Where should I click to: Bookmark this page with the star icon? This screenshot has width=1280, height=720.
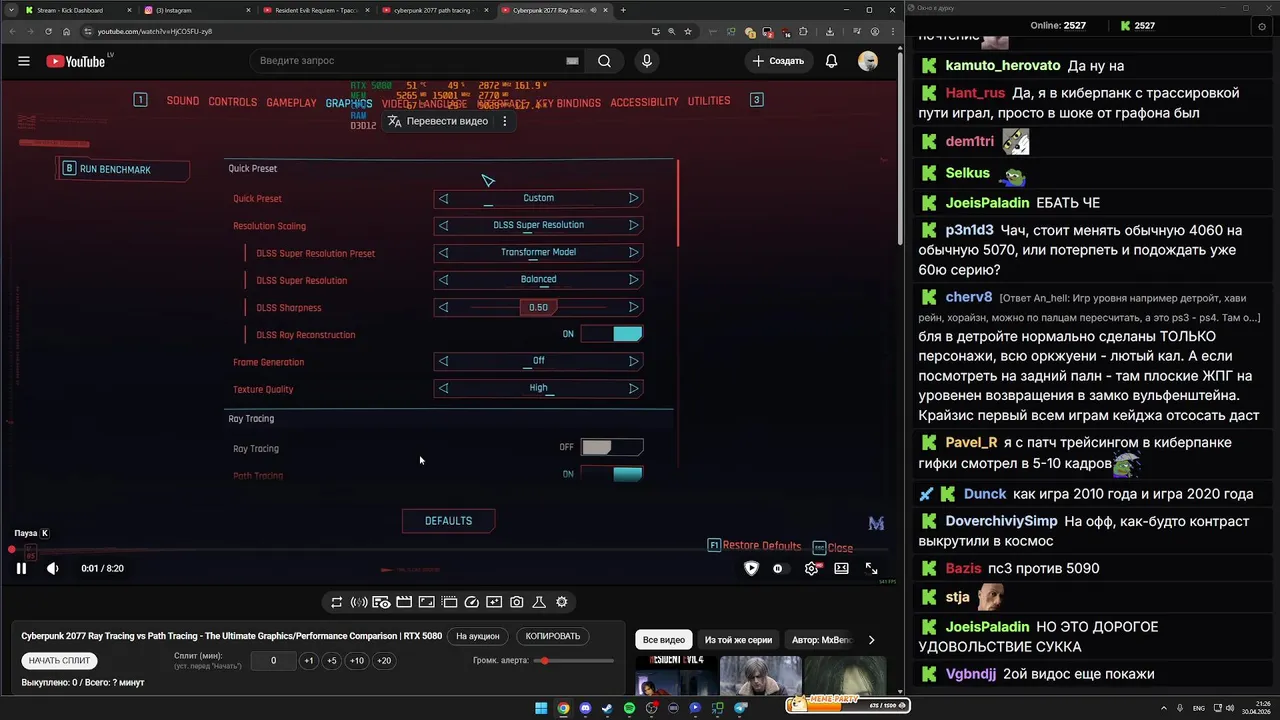pos(688,31)
